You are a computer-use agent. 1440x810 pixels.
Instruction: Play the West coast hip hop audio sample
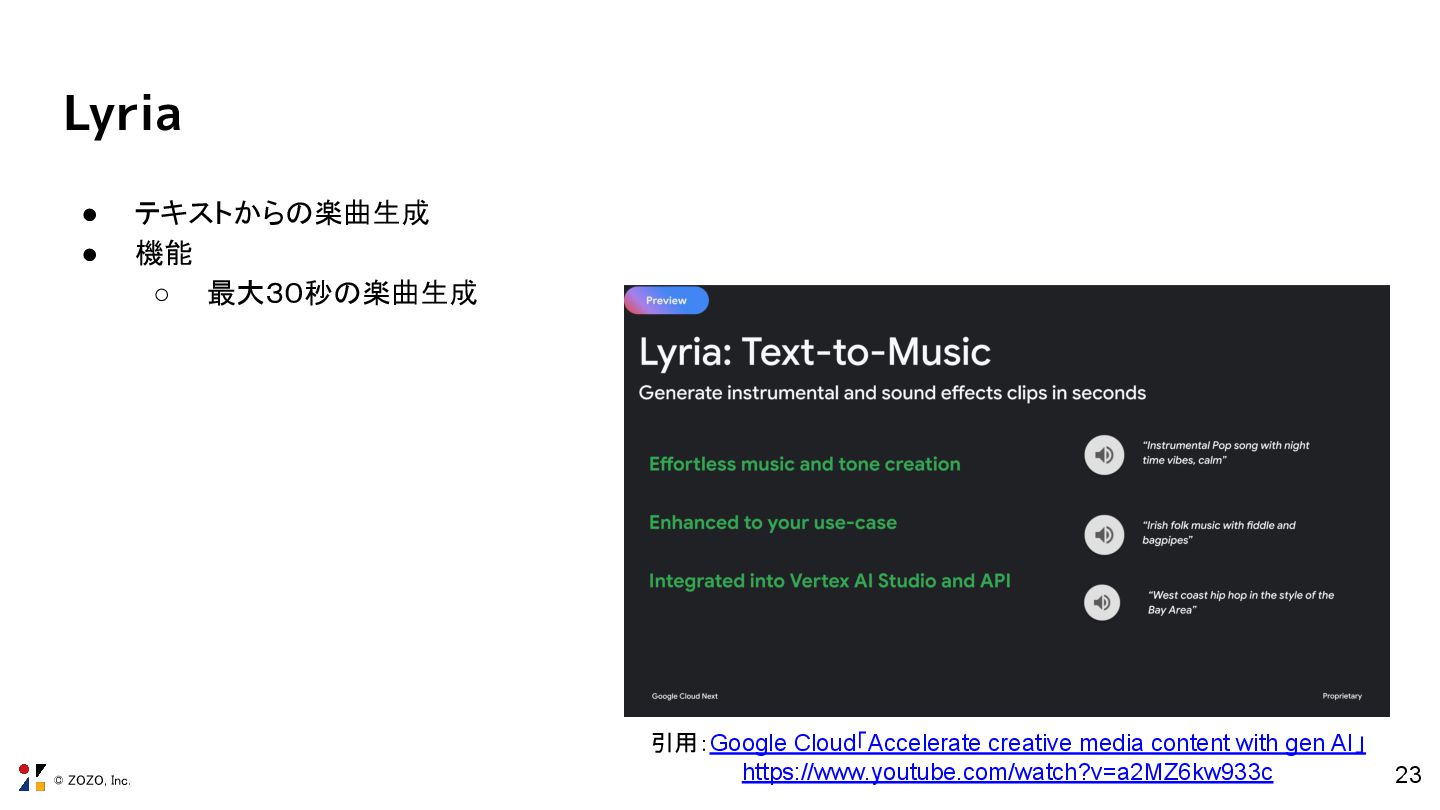click(1102, 602)
